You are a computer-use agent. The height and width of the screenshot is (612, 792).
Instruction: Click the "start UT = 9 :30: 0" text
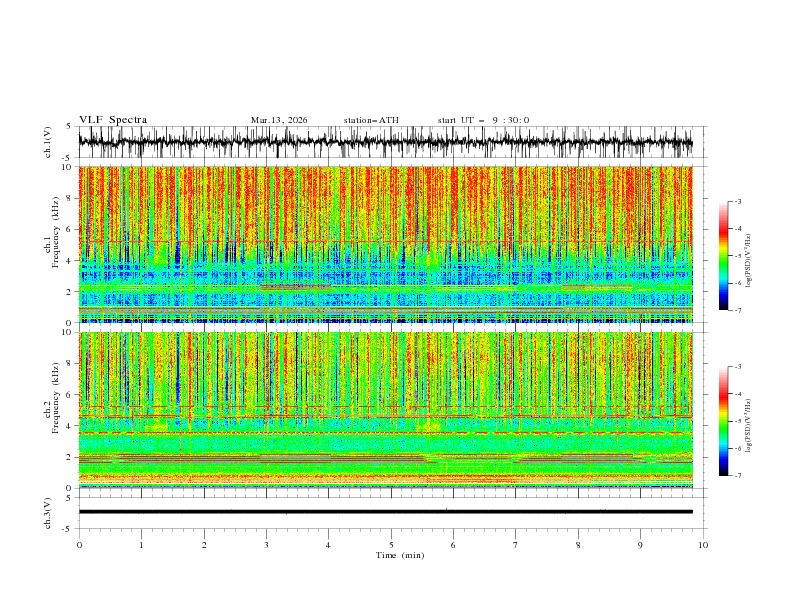point(483,120)
